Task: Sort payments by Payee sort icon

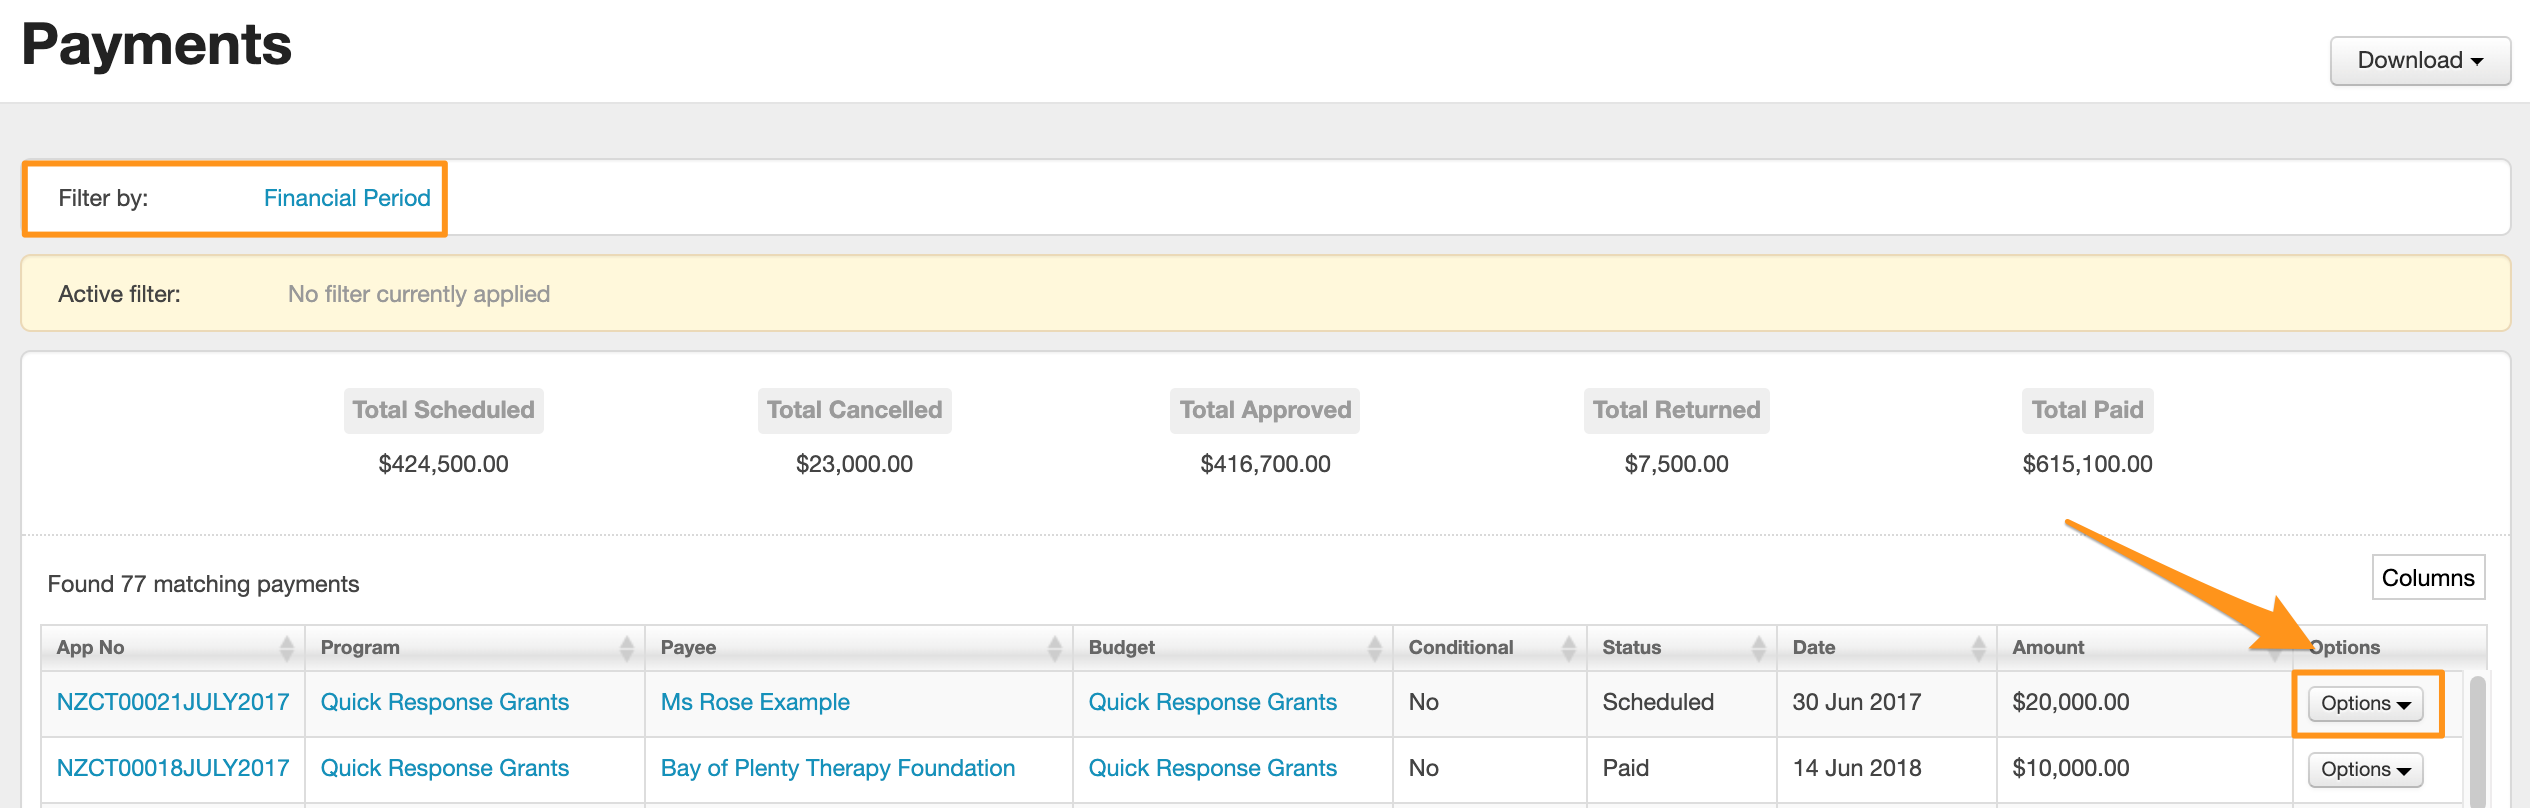Action: click(1054, 648)
